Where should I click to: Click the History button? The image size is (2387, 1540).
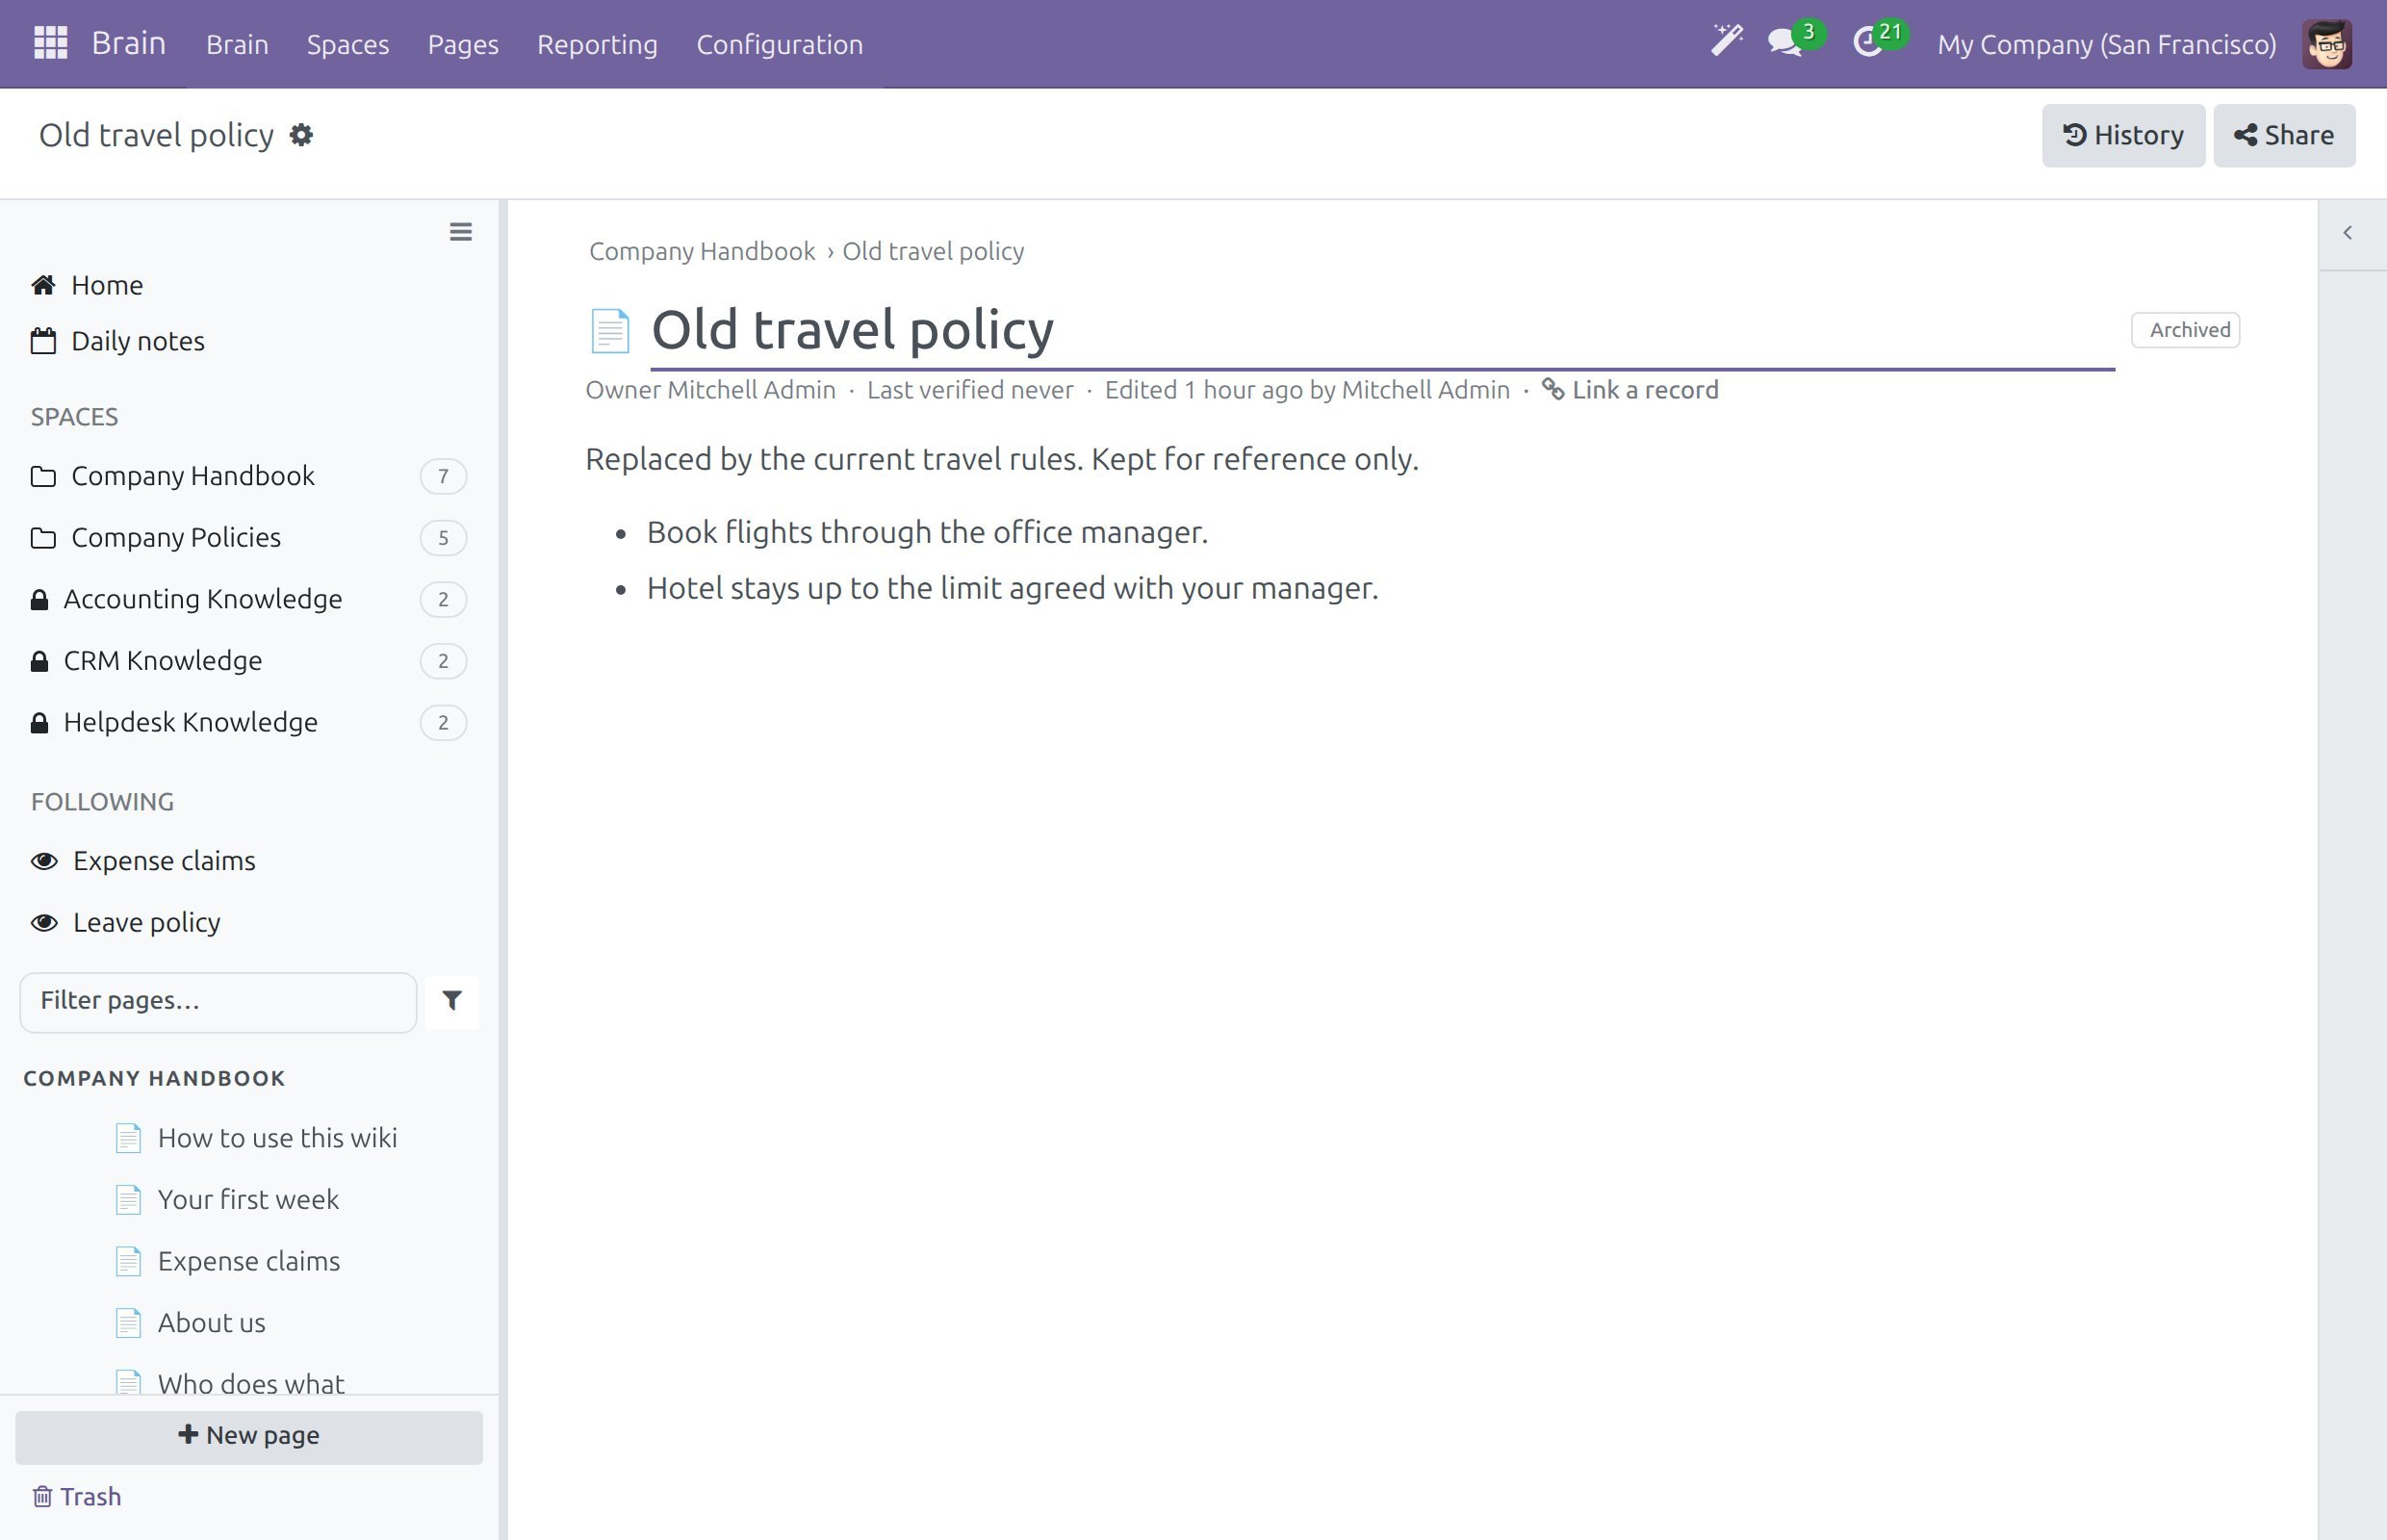[2123, 135]
